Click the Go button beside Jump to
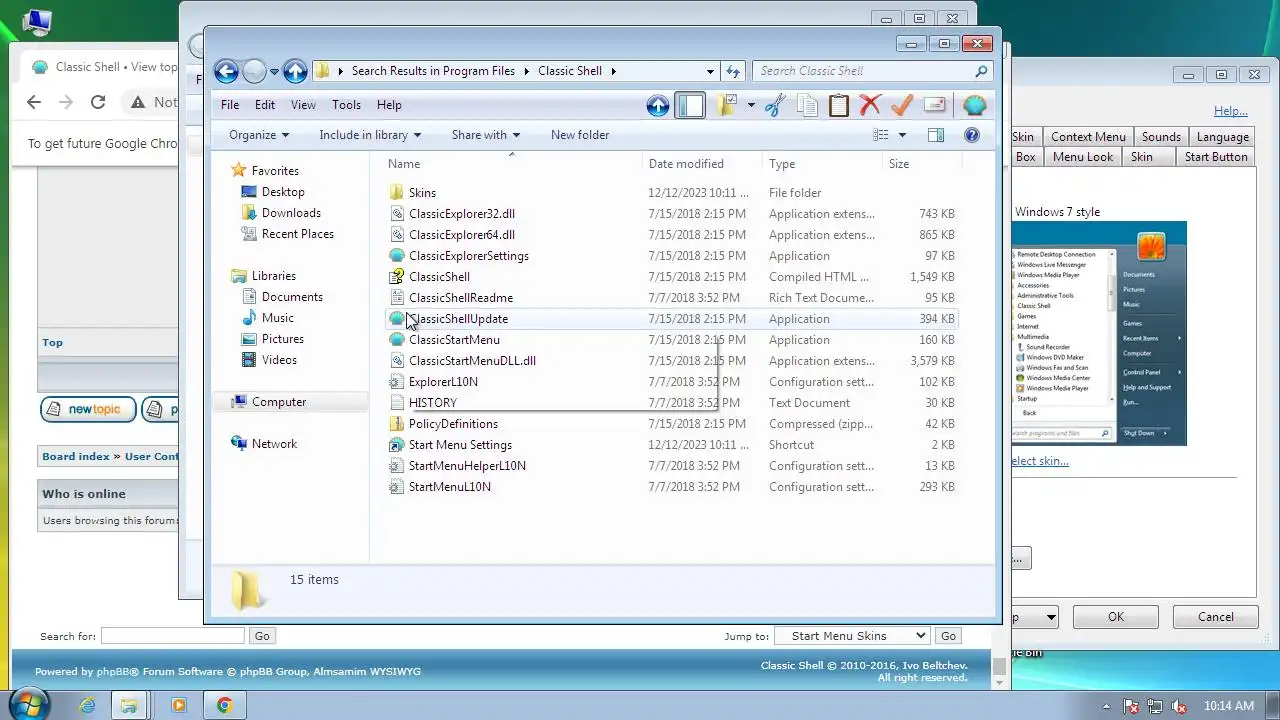1280x720 pixels. (948, 636)
